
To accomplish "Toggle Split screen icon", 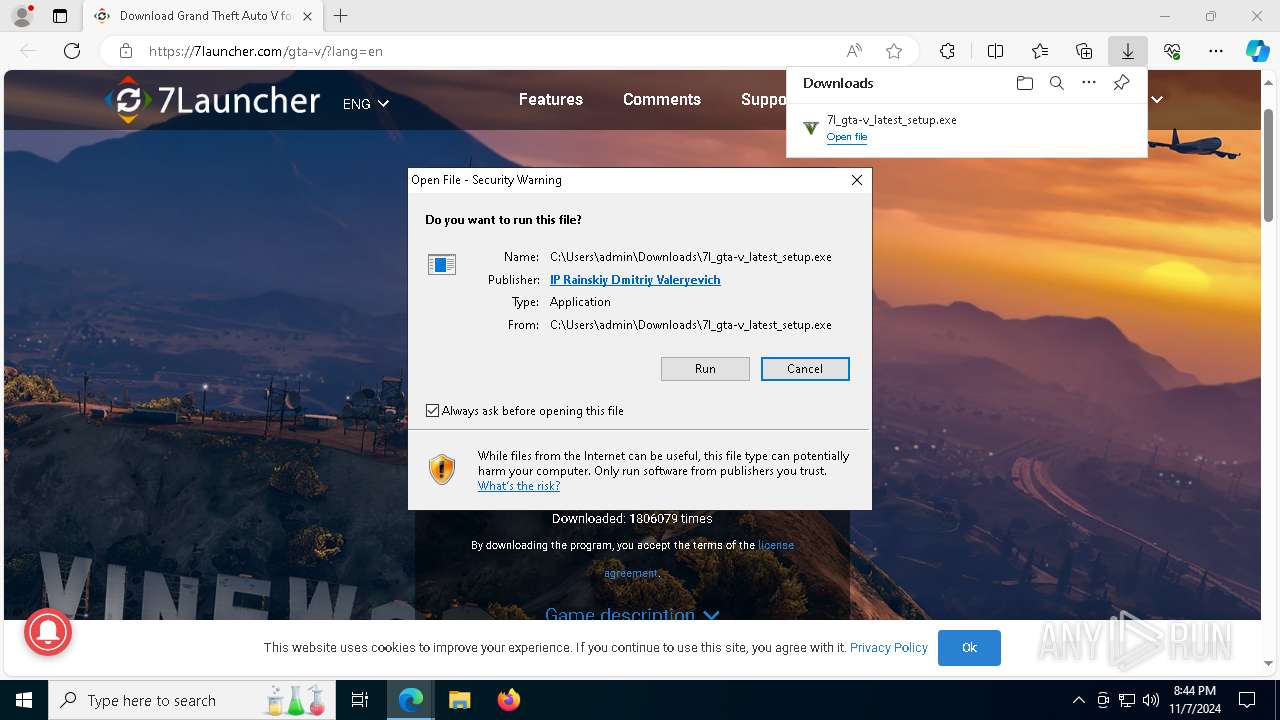I will coord(995,51).
